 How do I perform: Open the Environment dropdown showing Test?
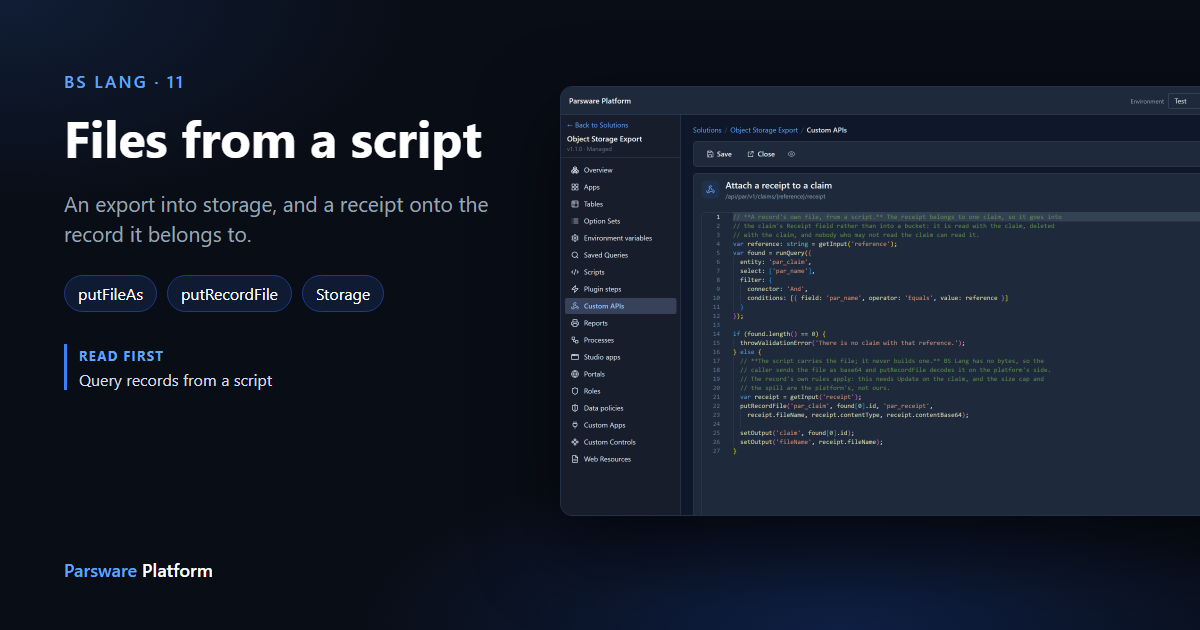tap(1184, 101)
